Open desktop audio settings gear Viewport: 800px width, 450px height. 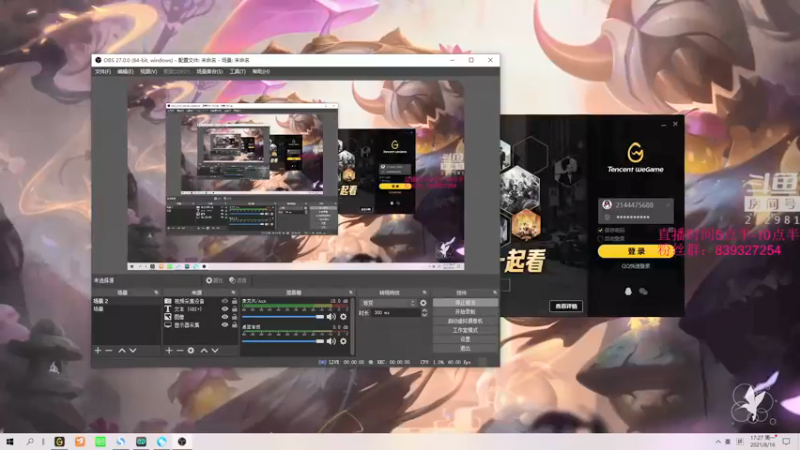click(343, 341)
